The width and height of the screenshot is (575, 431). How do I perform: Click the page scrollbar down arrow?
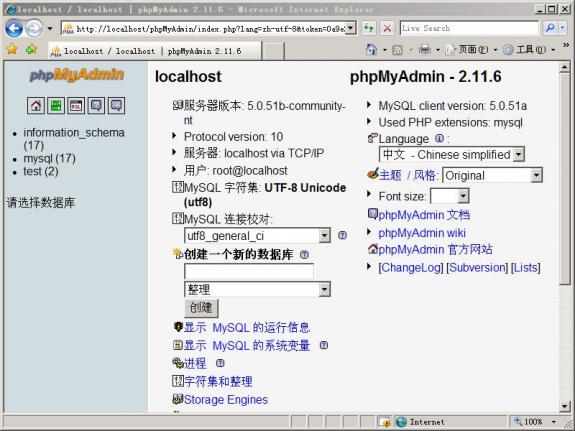pyautogui.click(x=565, y=406)
